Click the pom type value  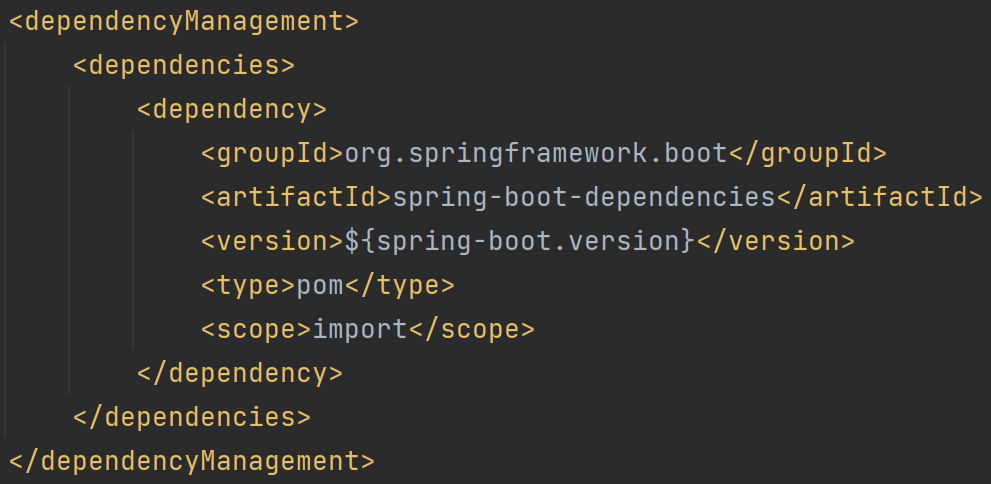[x=320, y=286]
